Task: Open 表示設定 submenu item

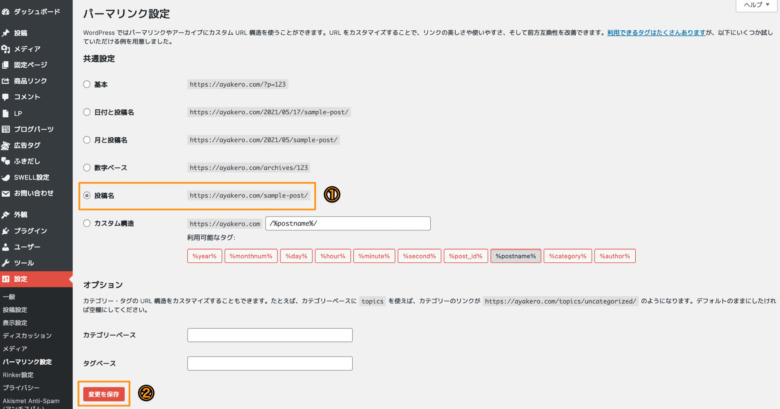Action: (x=15, y=322)
